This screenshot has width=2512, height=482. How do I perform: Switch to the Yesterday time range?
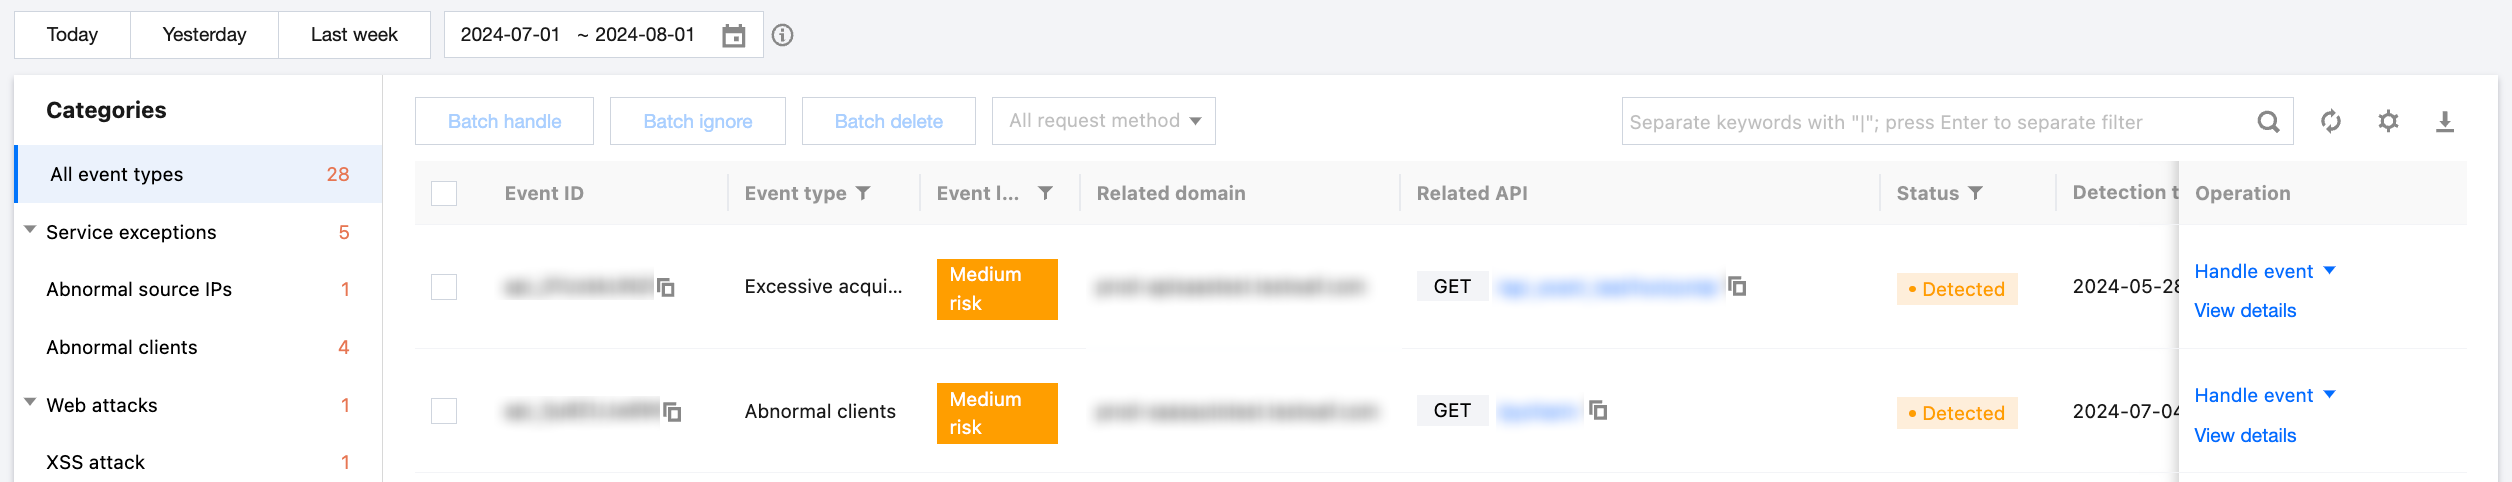pos(204,35)
